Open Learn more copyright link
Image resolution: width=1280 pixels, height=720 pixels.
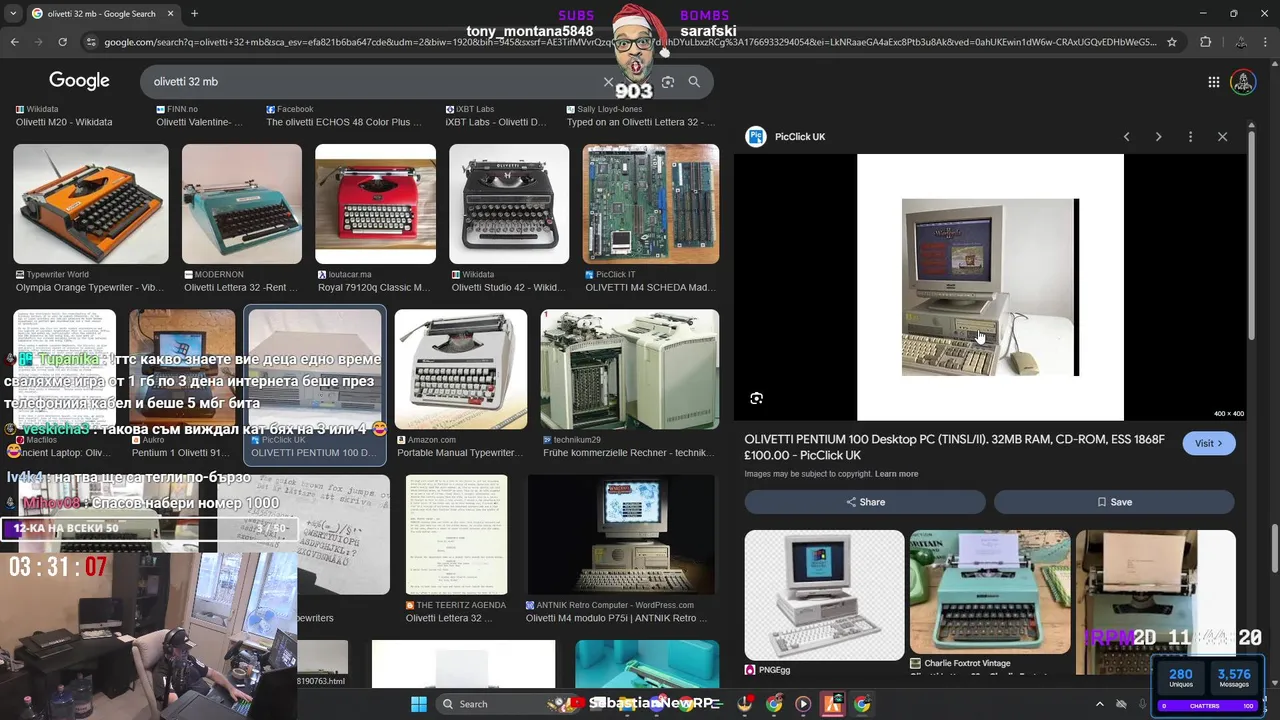point(896,474)
